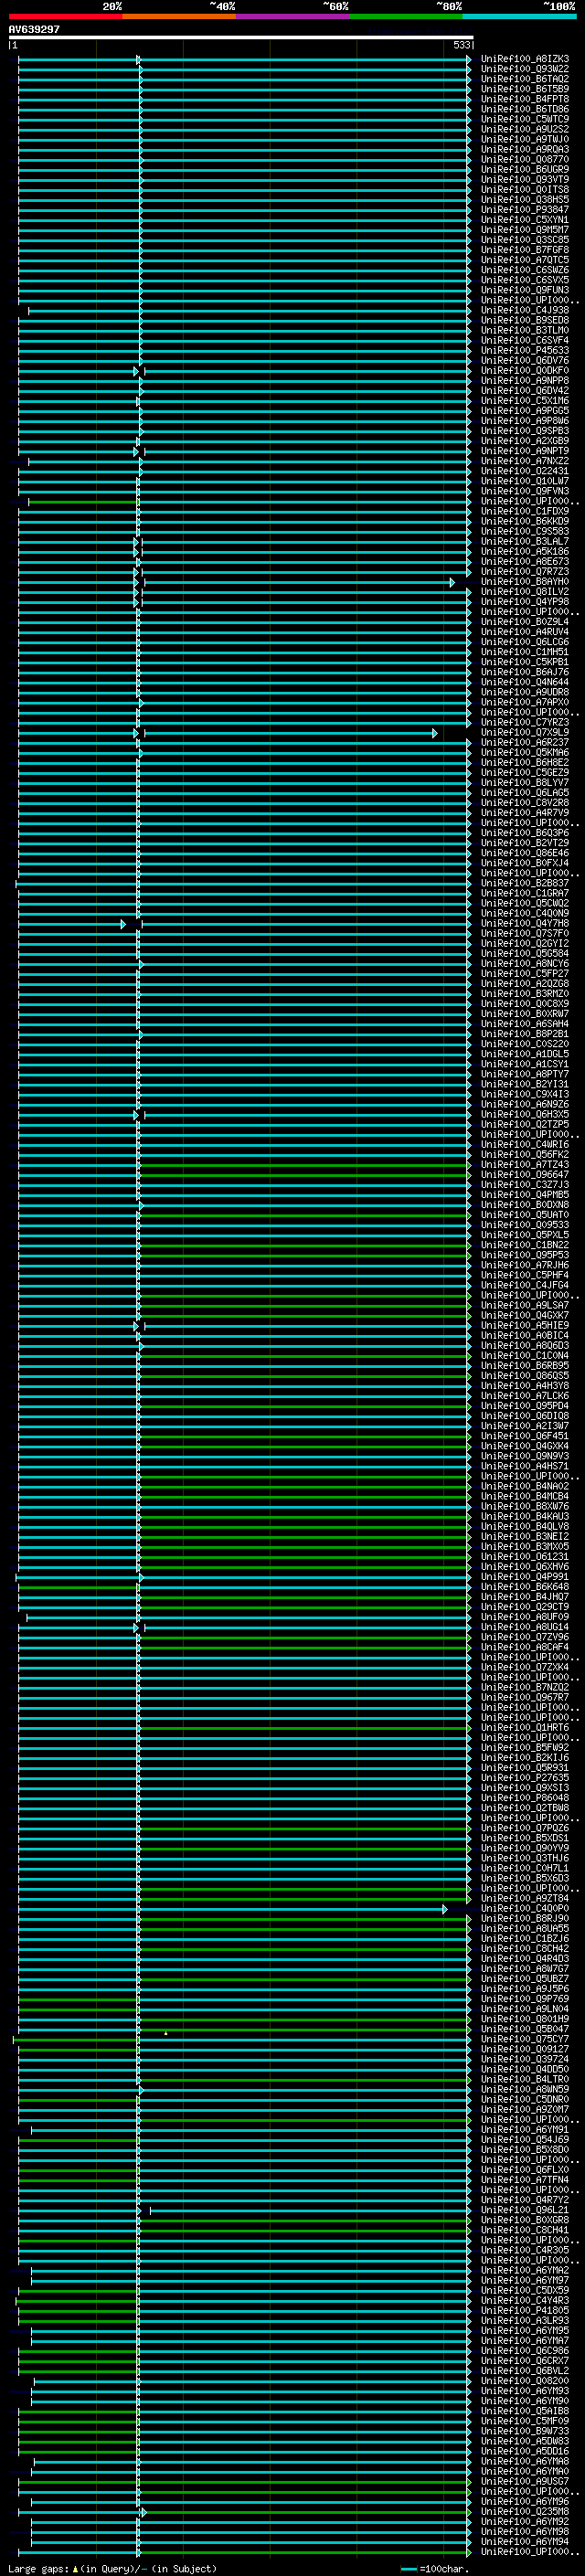The image size is (585, 2576).
Task: Select hit UniRef100_B6H8E2
Action: pos(525,762)
